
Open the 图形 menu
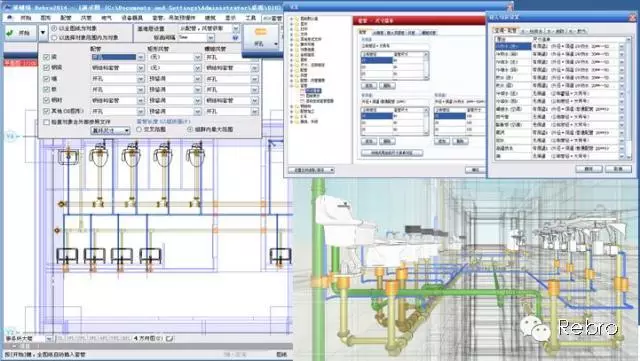pos(45,18)
